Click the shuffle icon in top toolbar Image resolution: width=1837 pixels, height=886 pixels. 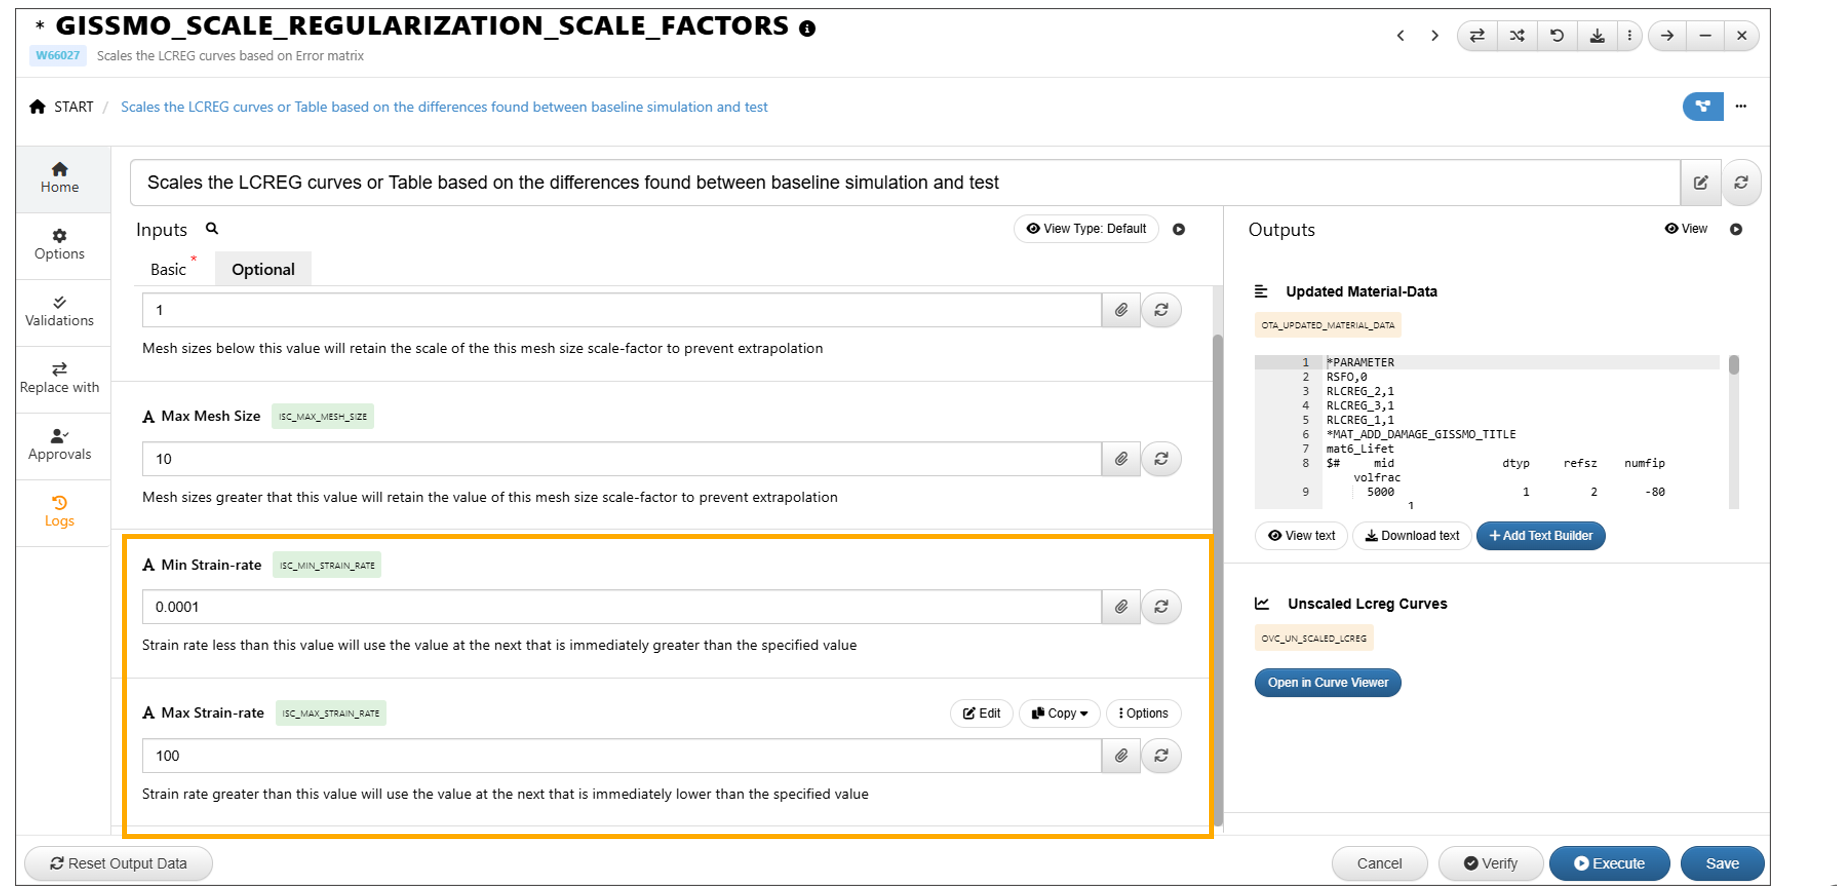click(1517, 36)
